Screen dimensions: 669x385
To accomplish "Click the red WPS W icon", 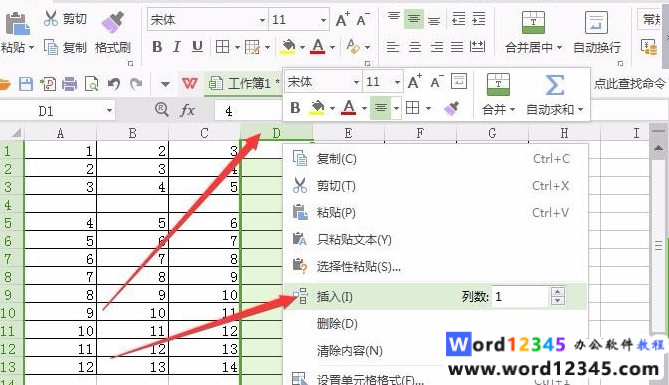I will (x=190, y=84).
